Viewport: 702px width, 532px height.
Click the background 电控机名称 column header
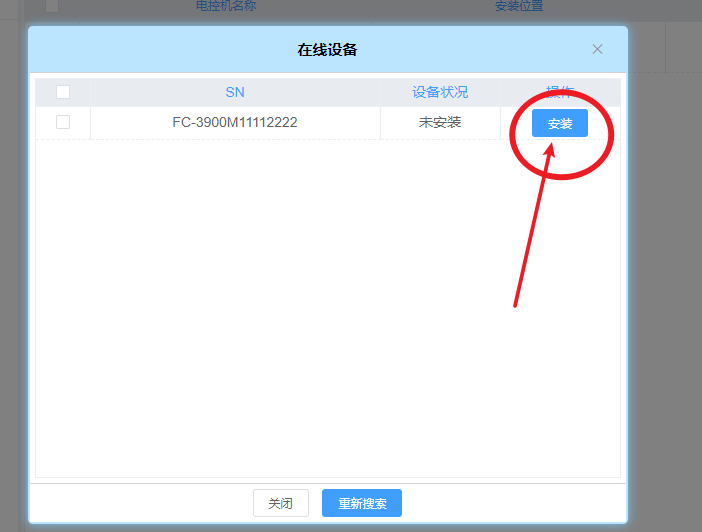tap(226, 6)
